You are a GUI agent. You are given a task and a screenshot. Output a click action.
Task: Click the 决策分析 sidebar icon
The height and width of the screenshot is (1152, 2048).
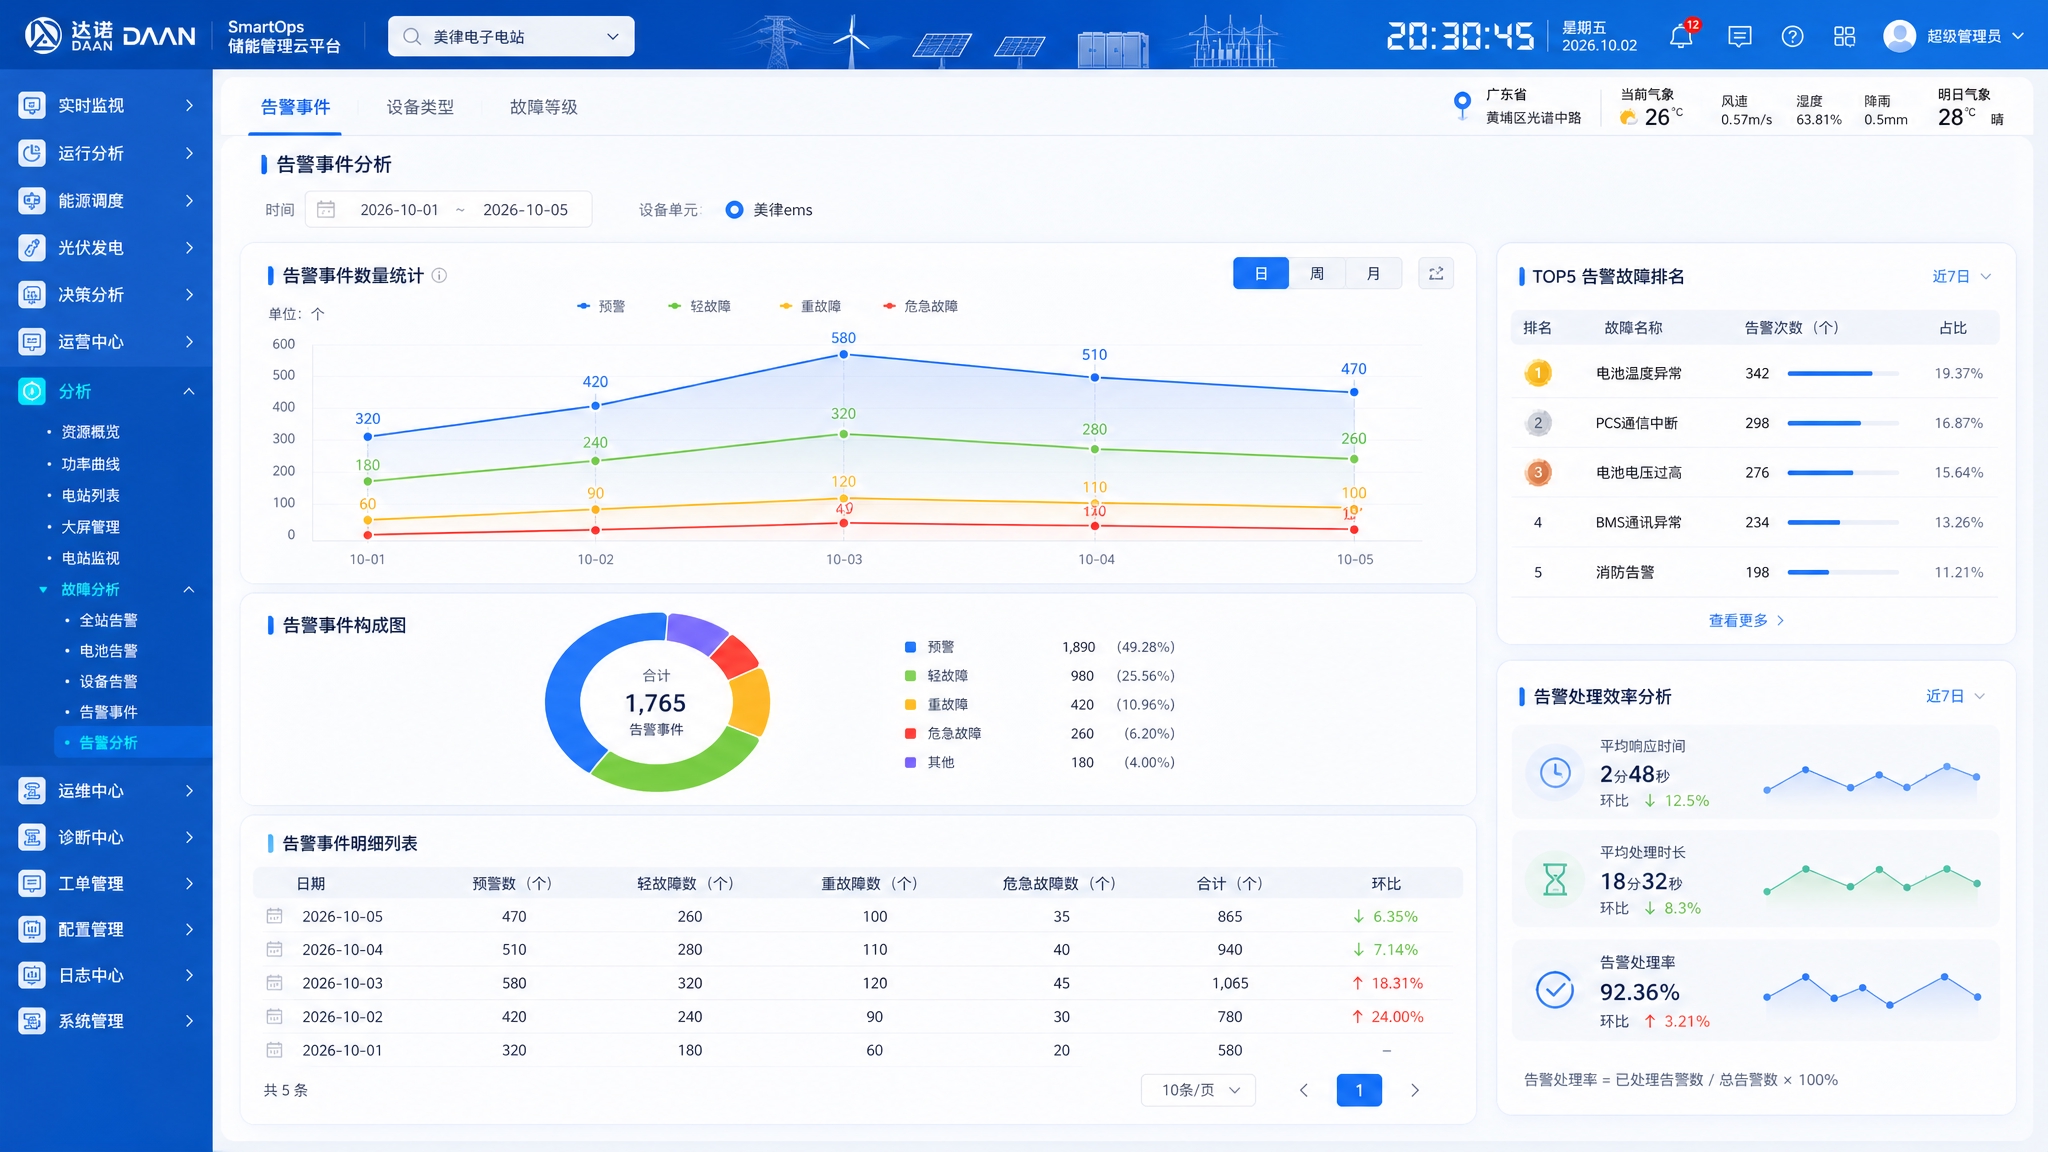pos(32,294)
